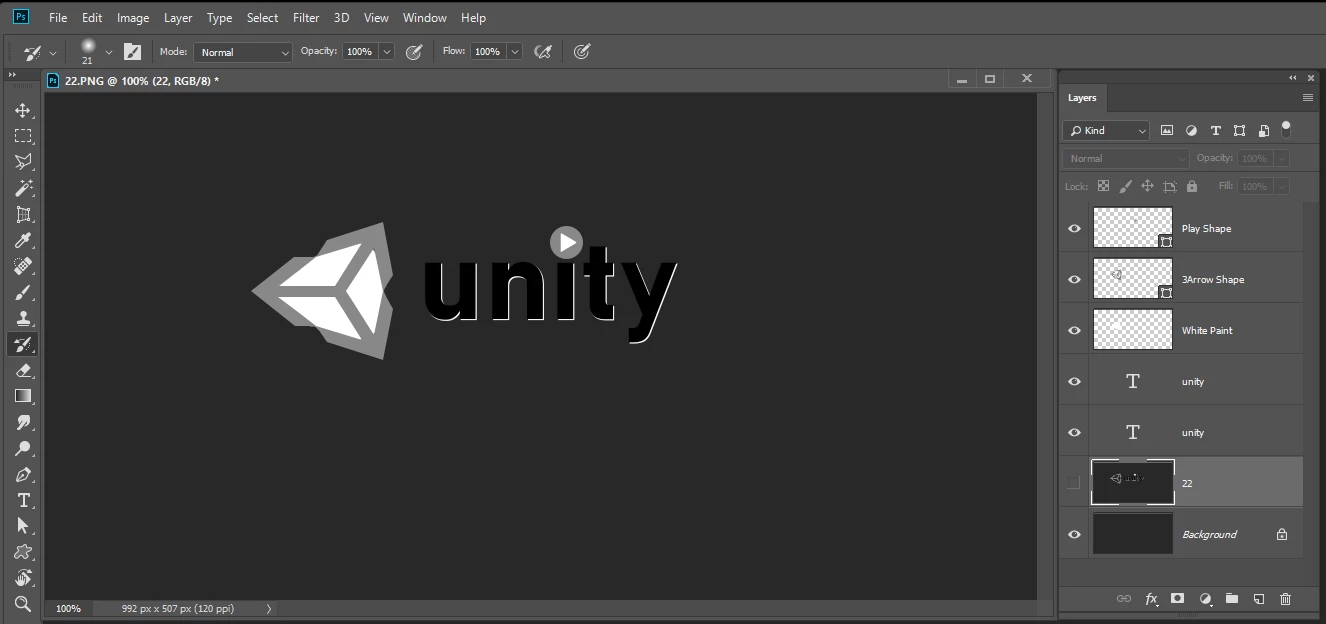The height and width of the screenshot is (624, 1326).
Task: Filter for pixel layers
Action: pos(1167,130)
